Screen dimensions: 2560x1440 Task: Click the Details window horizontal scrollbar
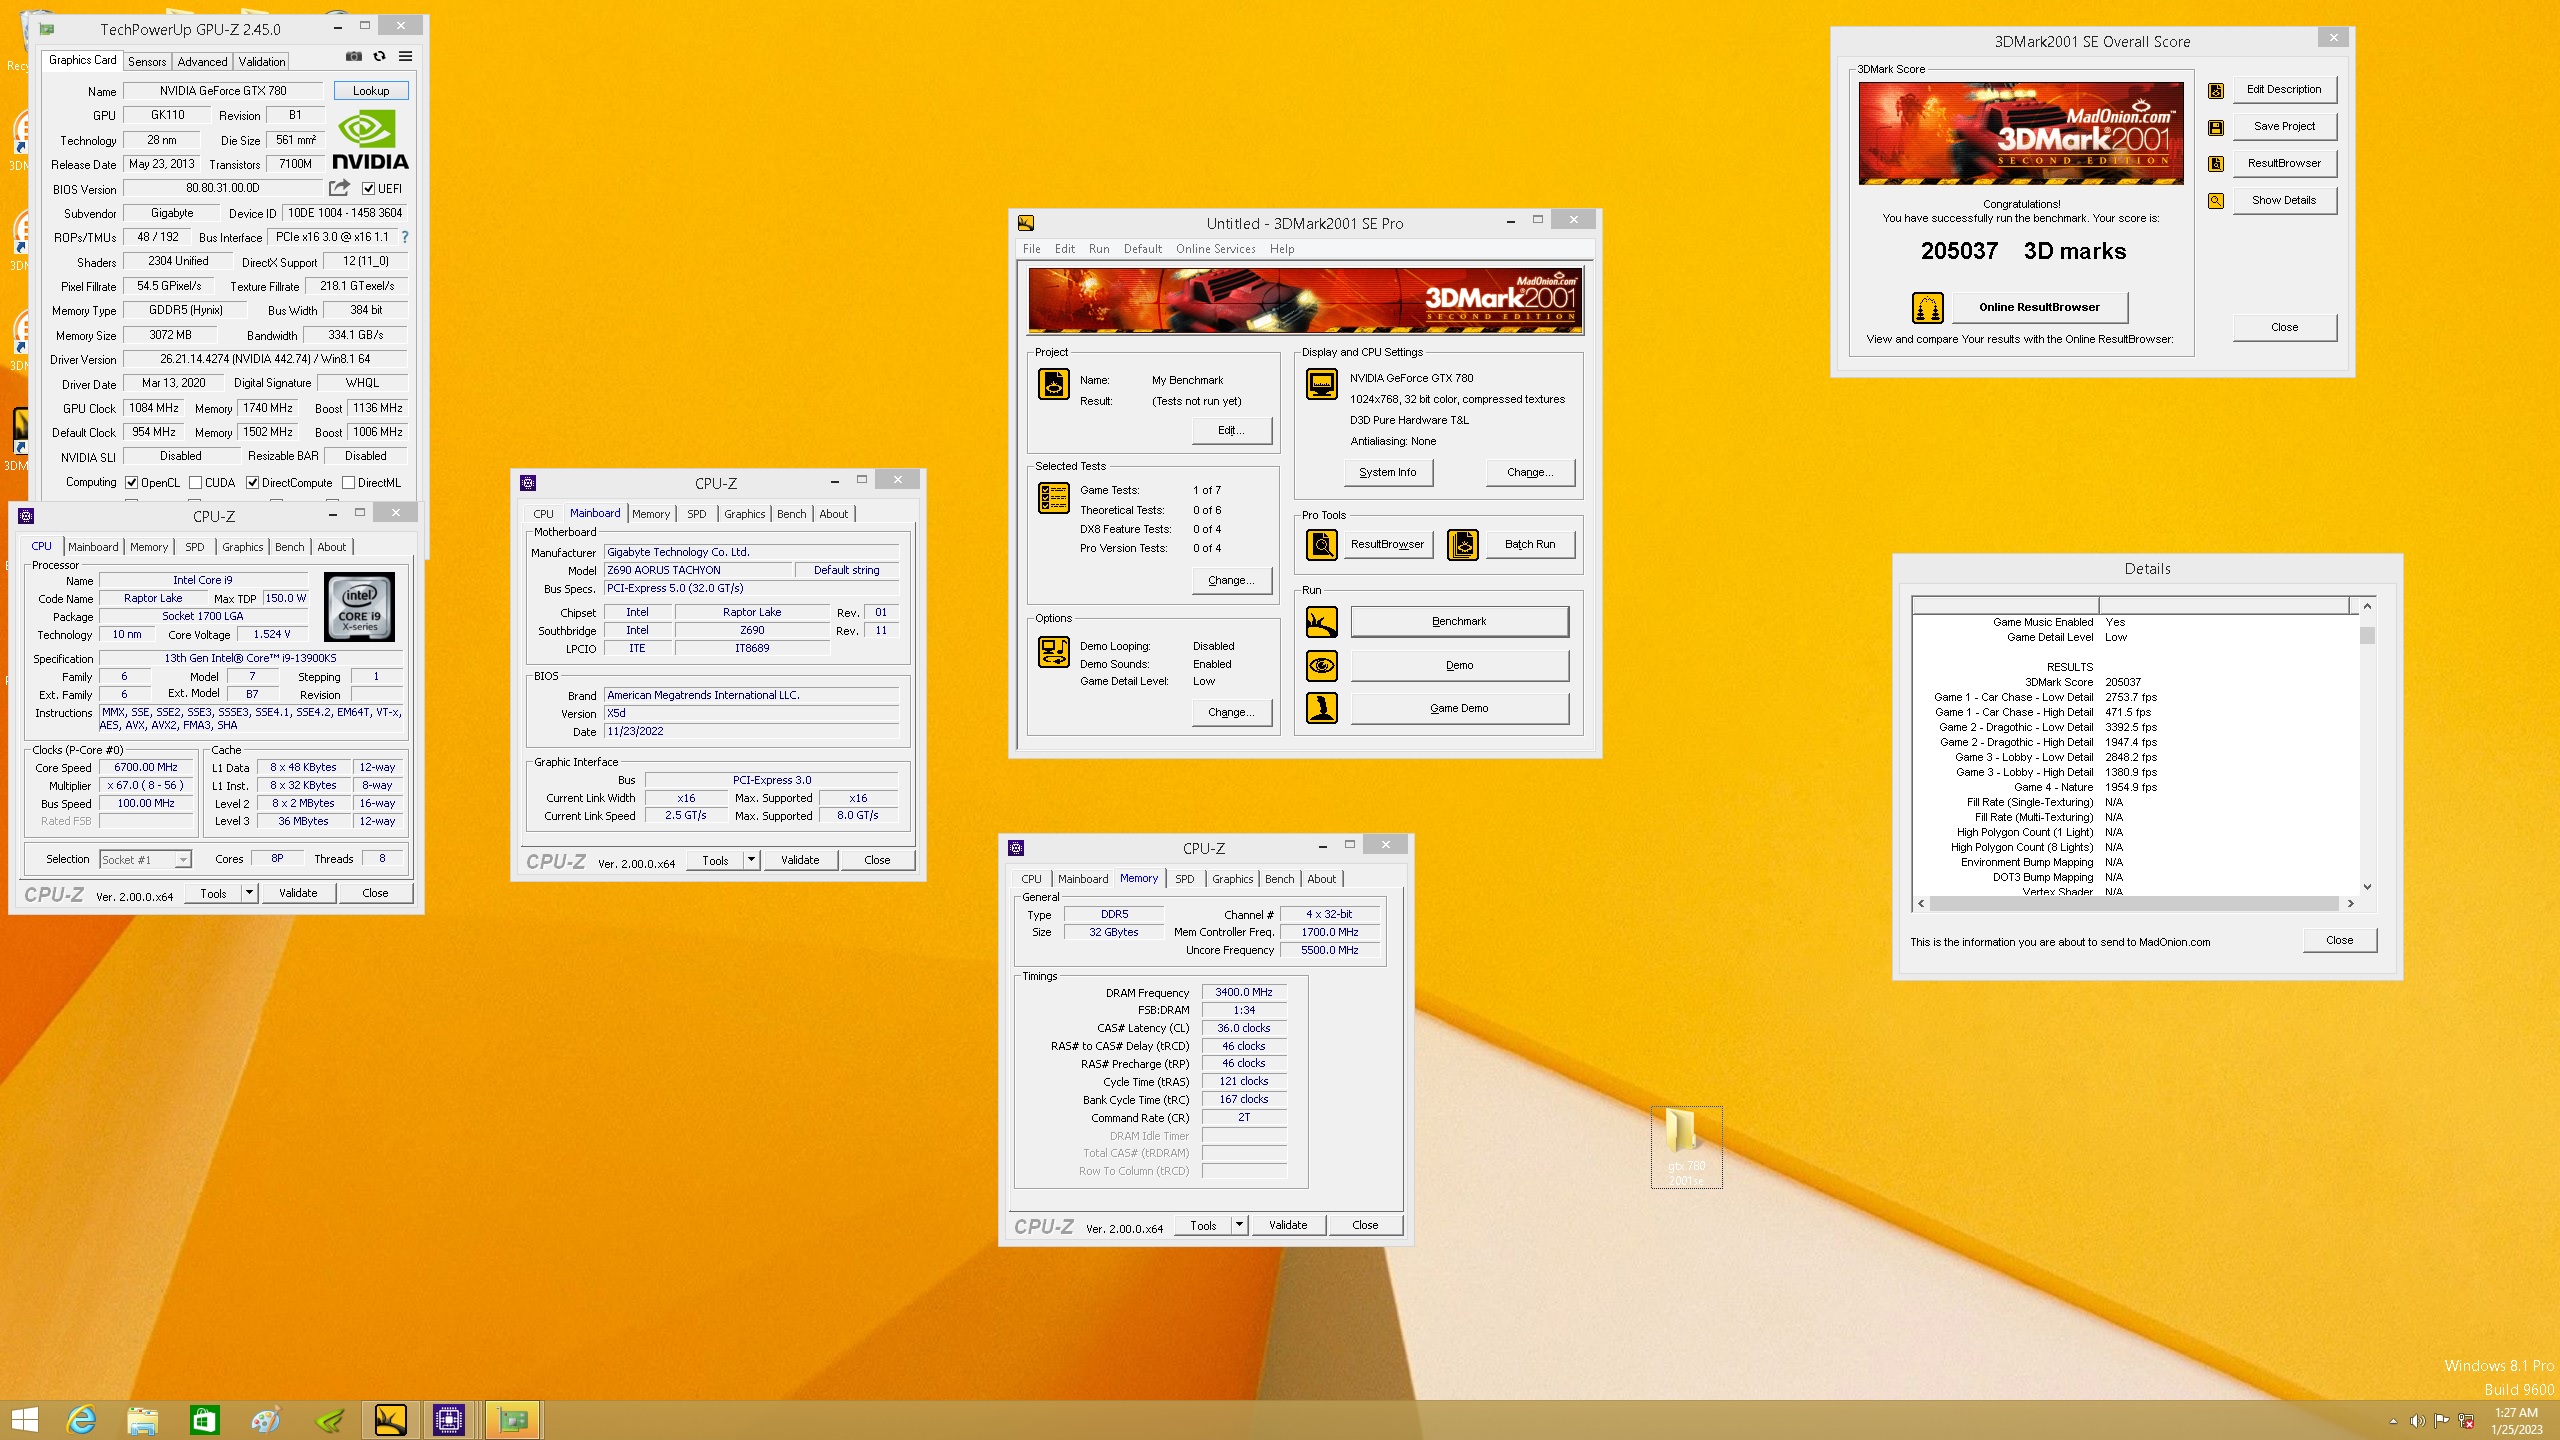coord(2134,903)
